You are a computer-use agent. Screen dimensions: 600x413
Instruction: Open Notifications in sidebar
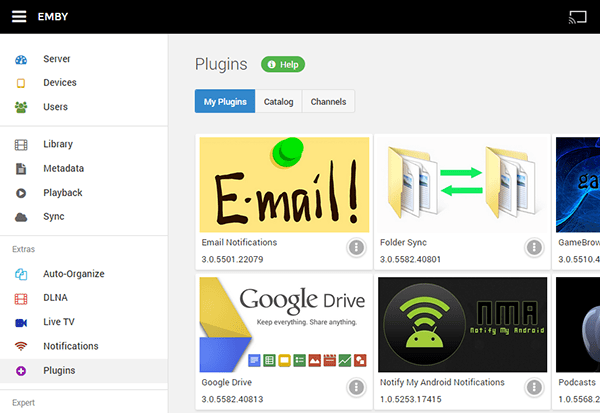point(84,346)
